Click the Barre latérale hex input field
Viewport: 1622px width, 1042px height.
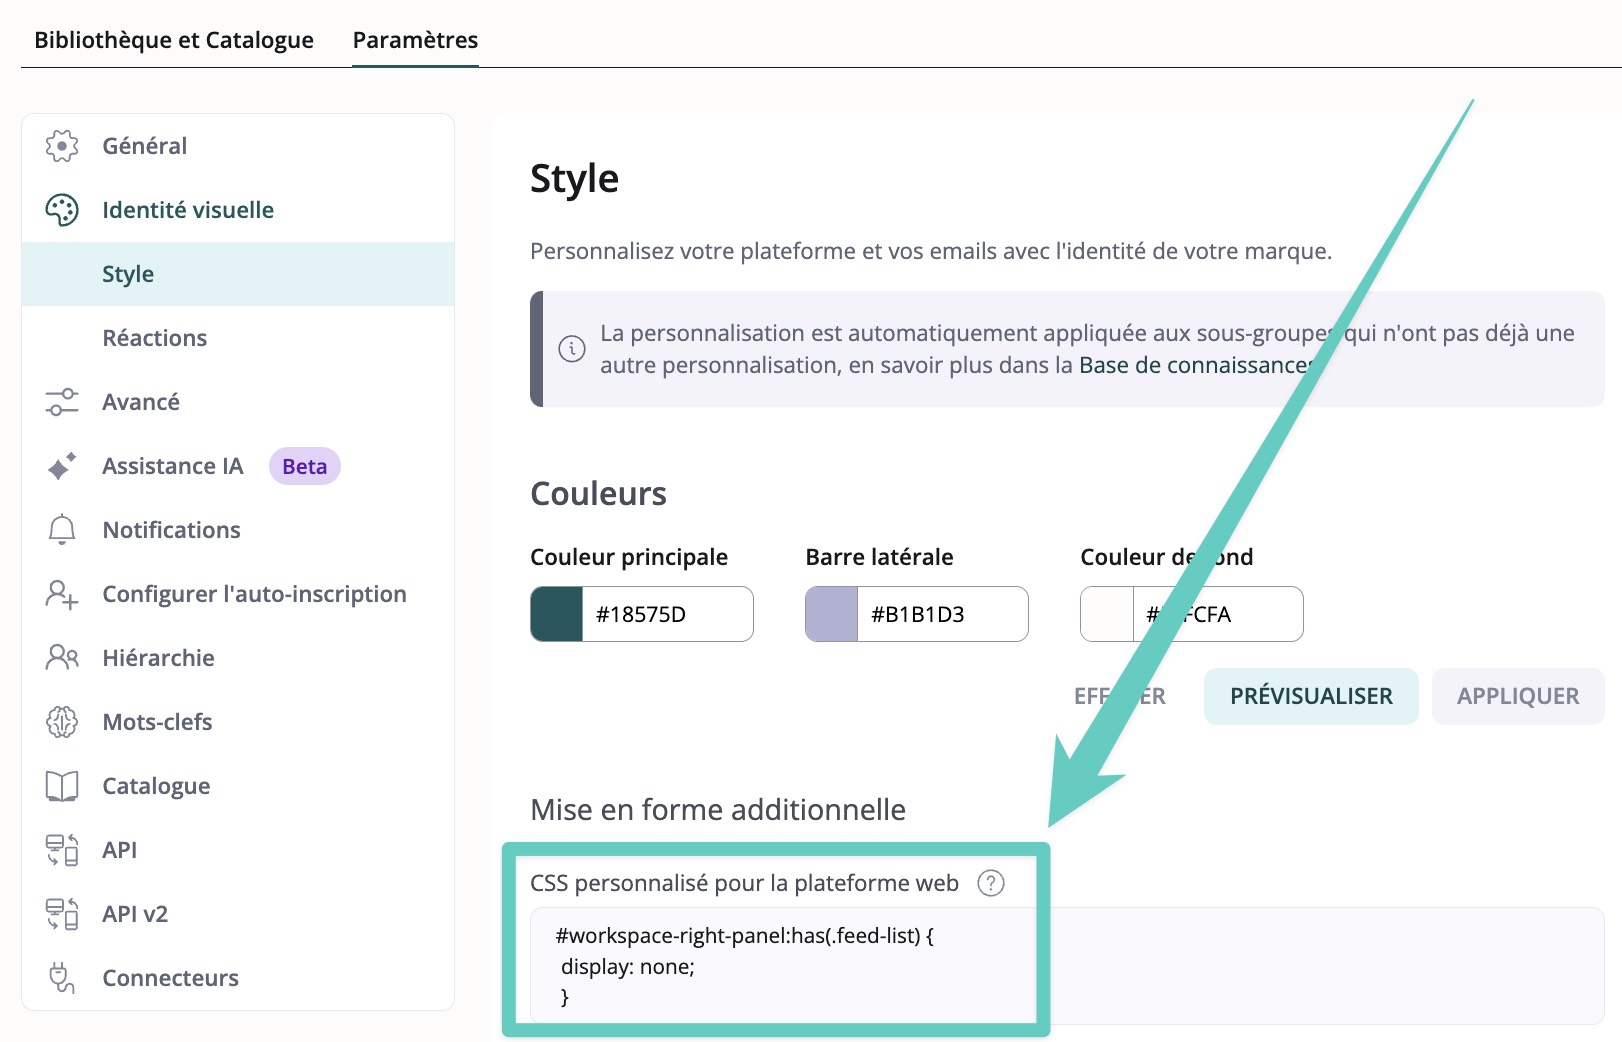[x=940, y=614]
